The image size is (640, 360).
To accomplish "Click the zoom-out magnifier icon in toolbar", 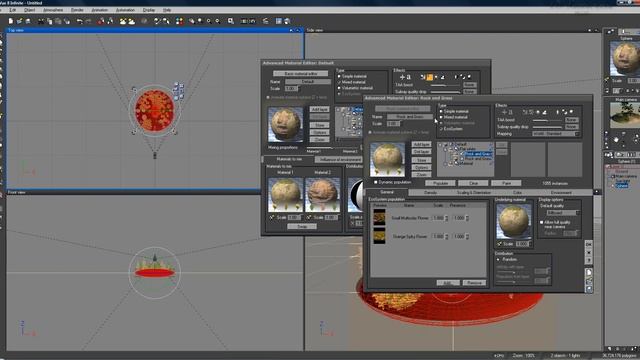I will (x=218, y=21).
